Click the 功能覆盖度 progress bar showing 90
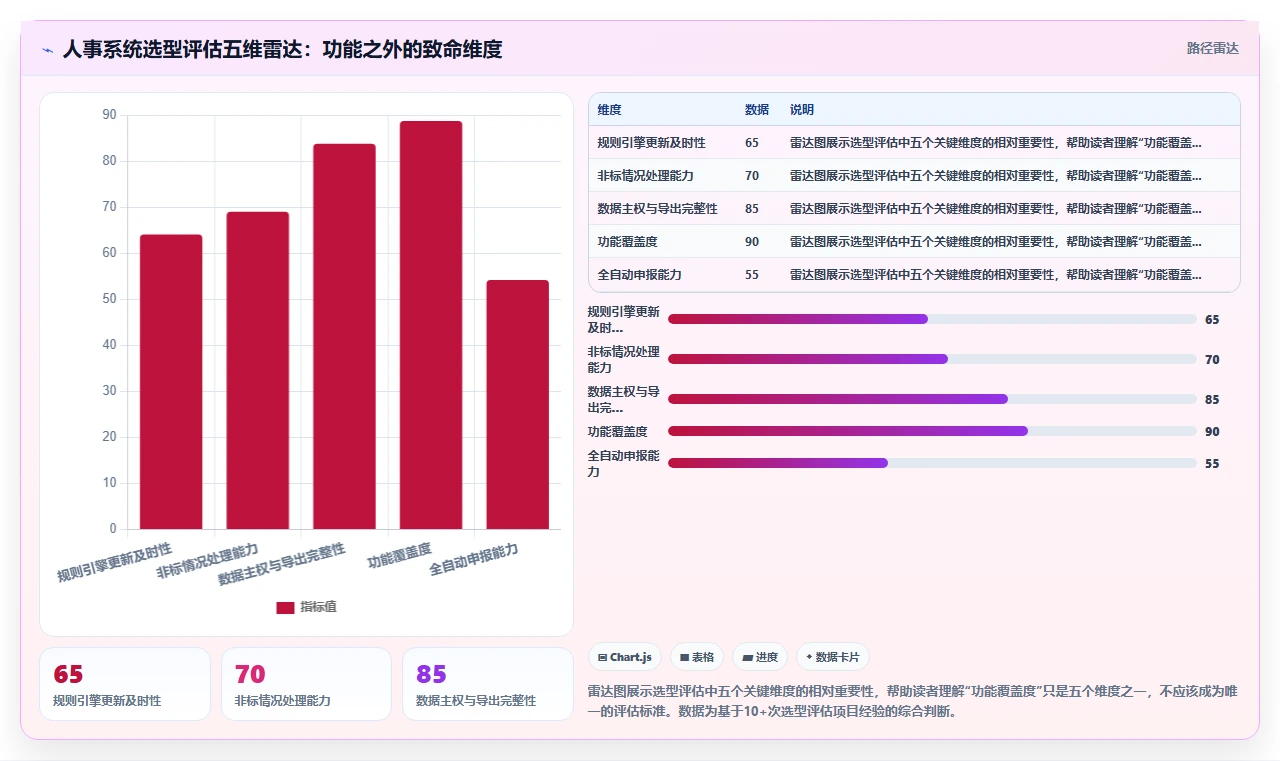The width and height of the screenshot is (1280, 761). pos(932,431)
